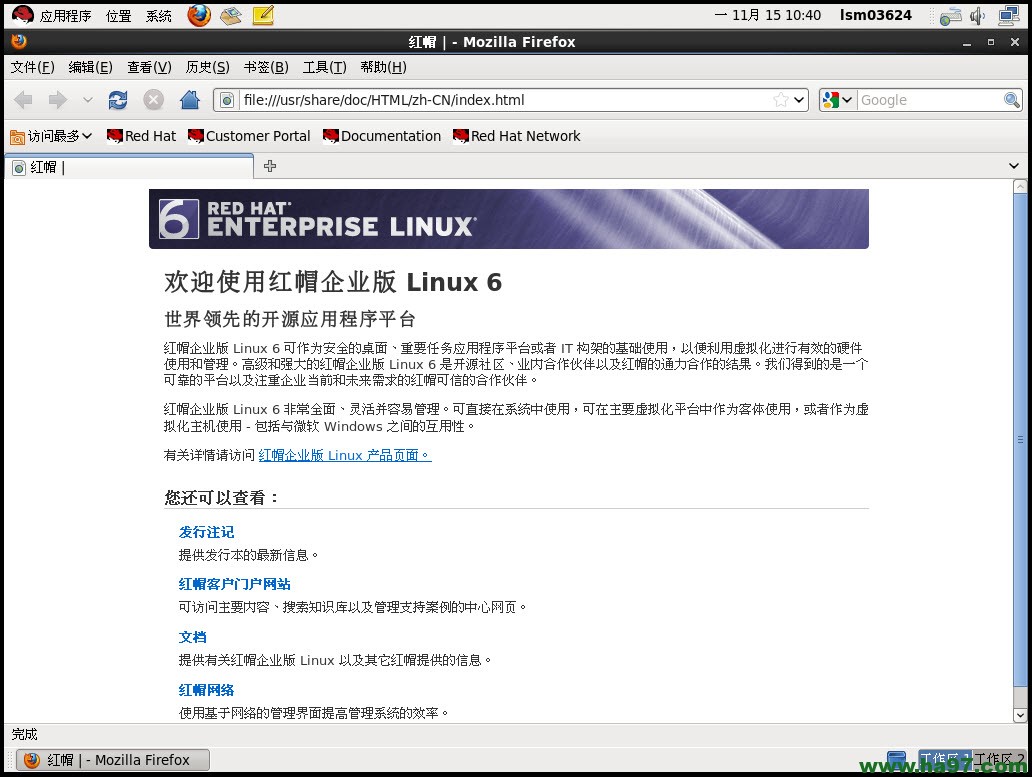Open the 文档 link
Image resolution: width=1032 pixels, height=777 pixels.
click(192, 637)
